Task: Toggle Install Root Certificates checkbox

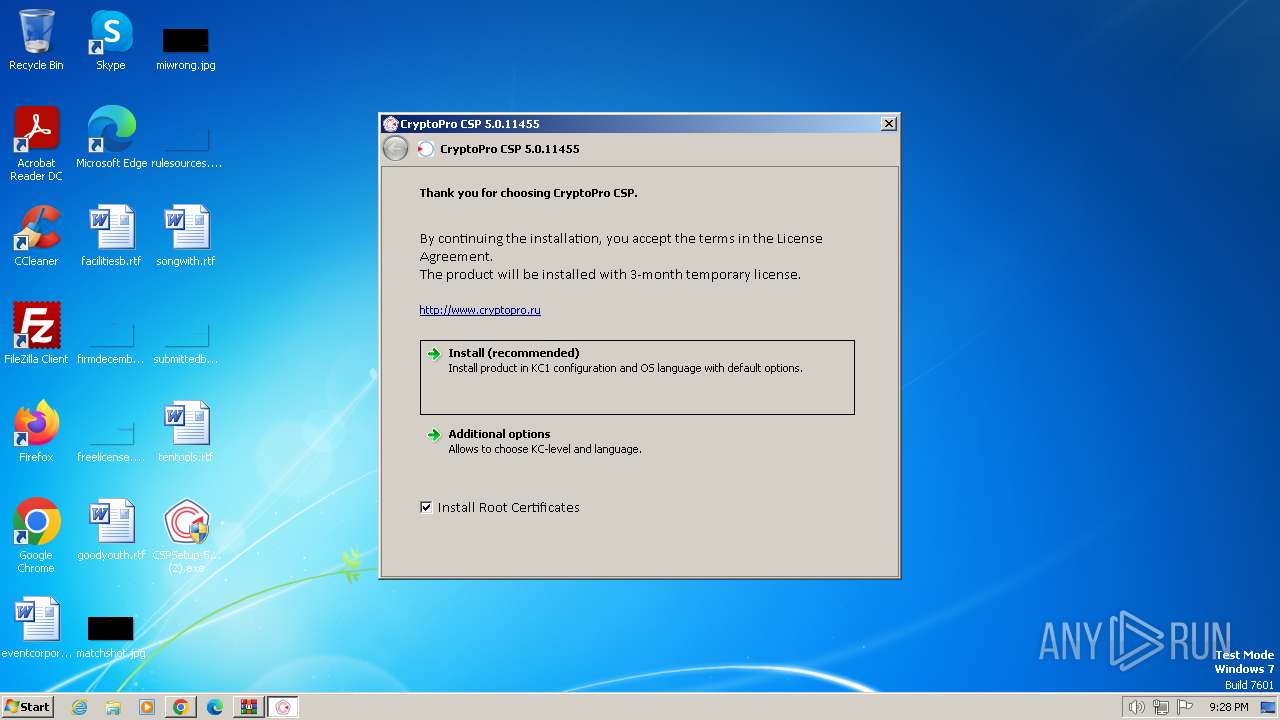Action: point(426,507)
